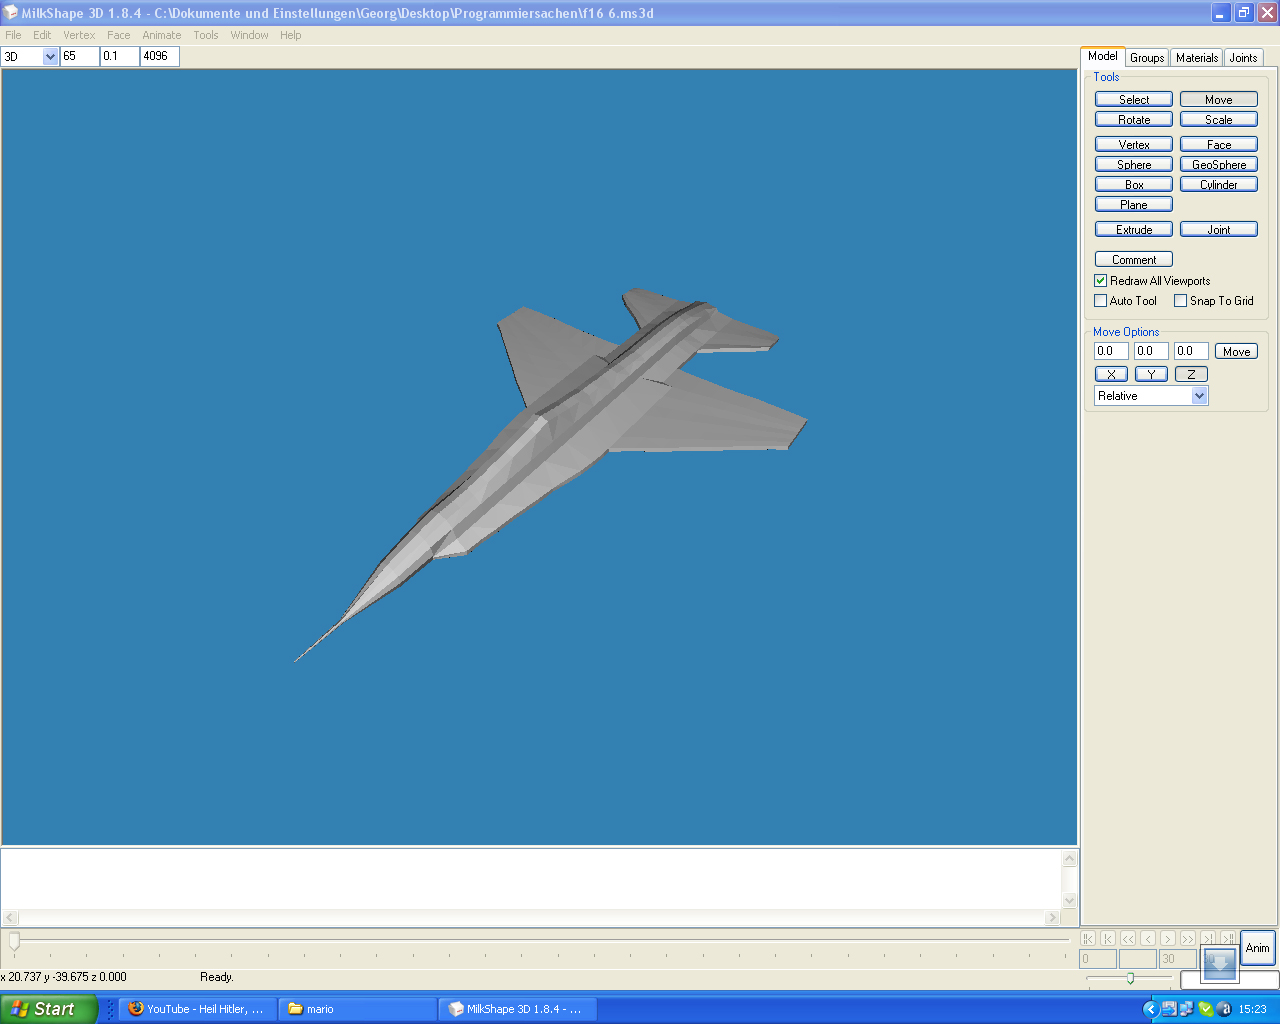Activate the Joint tool
The width and height of the screenshot is (1280, 1024).
tap(1218, 230)
